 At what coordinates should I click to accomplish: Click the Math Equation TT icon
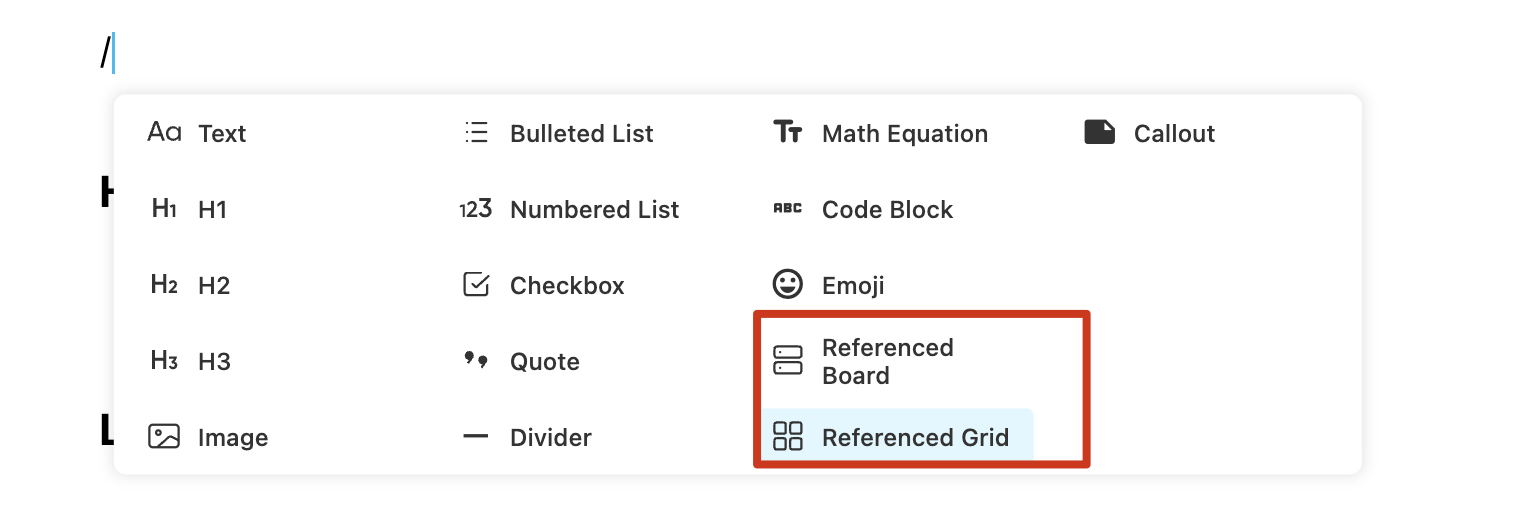click(788, 132)
